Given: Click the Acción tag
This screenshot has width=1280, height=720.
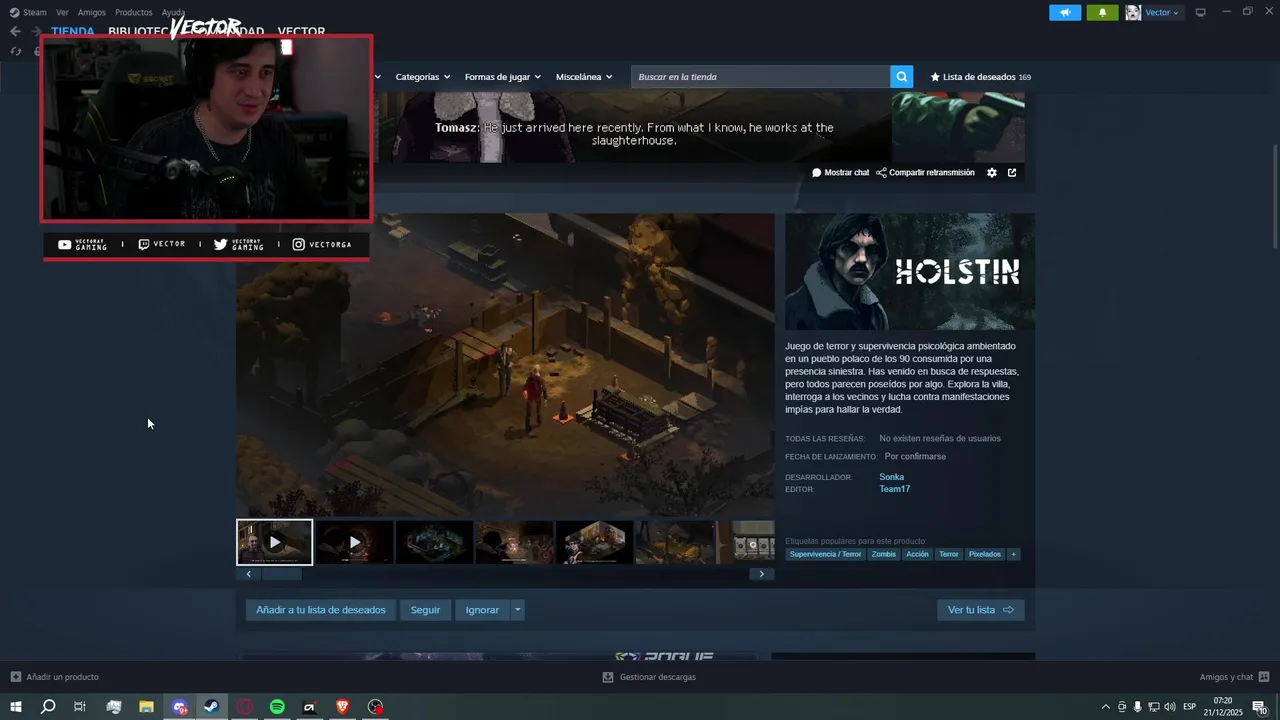Looking at the screenshot, I should 917,554.
